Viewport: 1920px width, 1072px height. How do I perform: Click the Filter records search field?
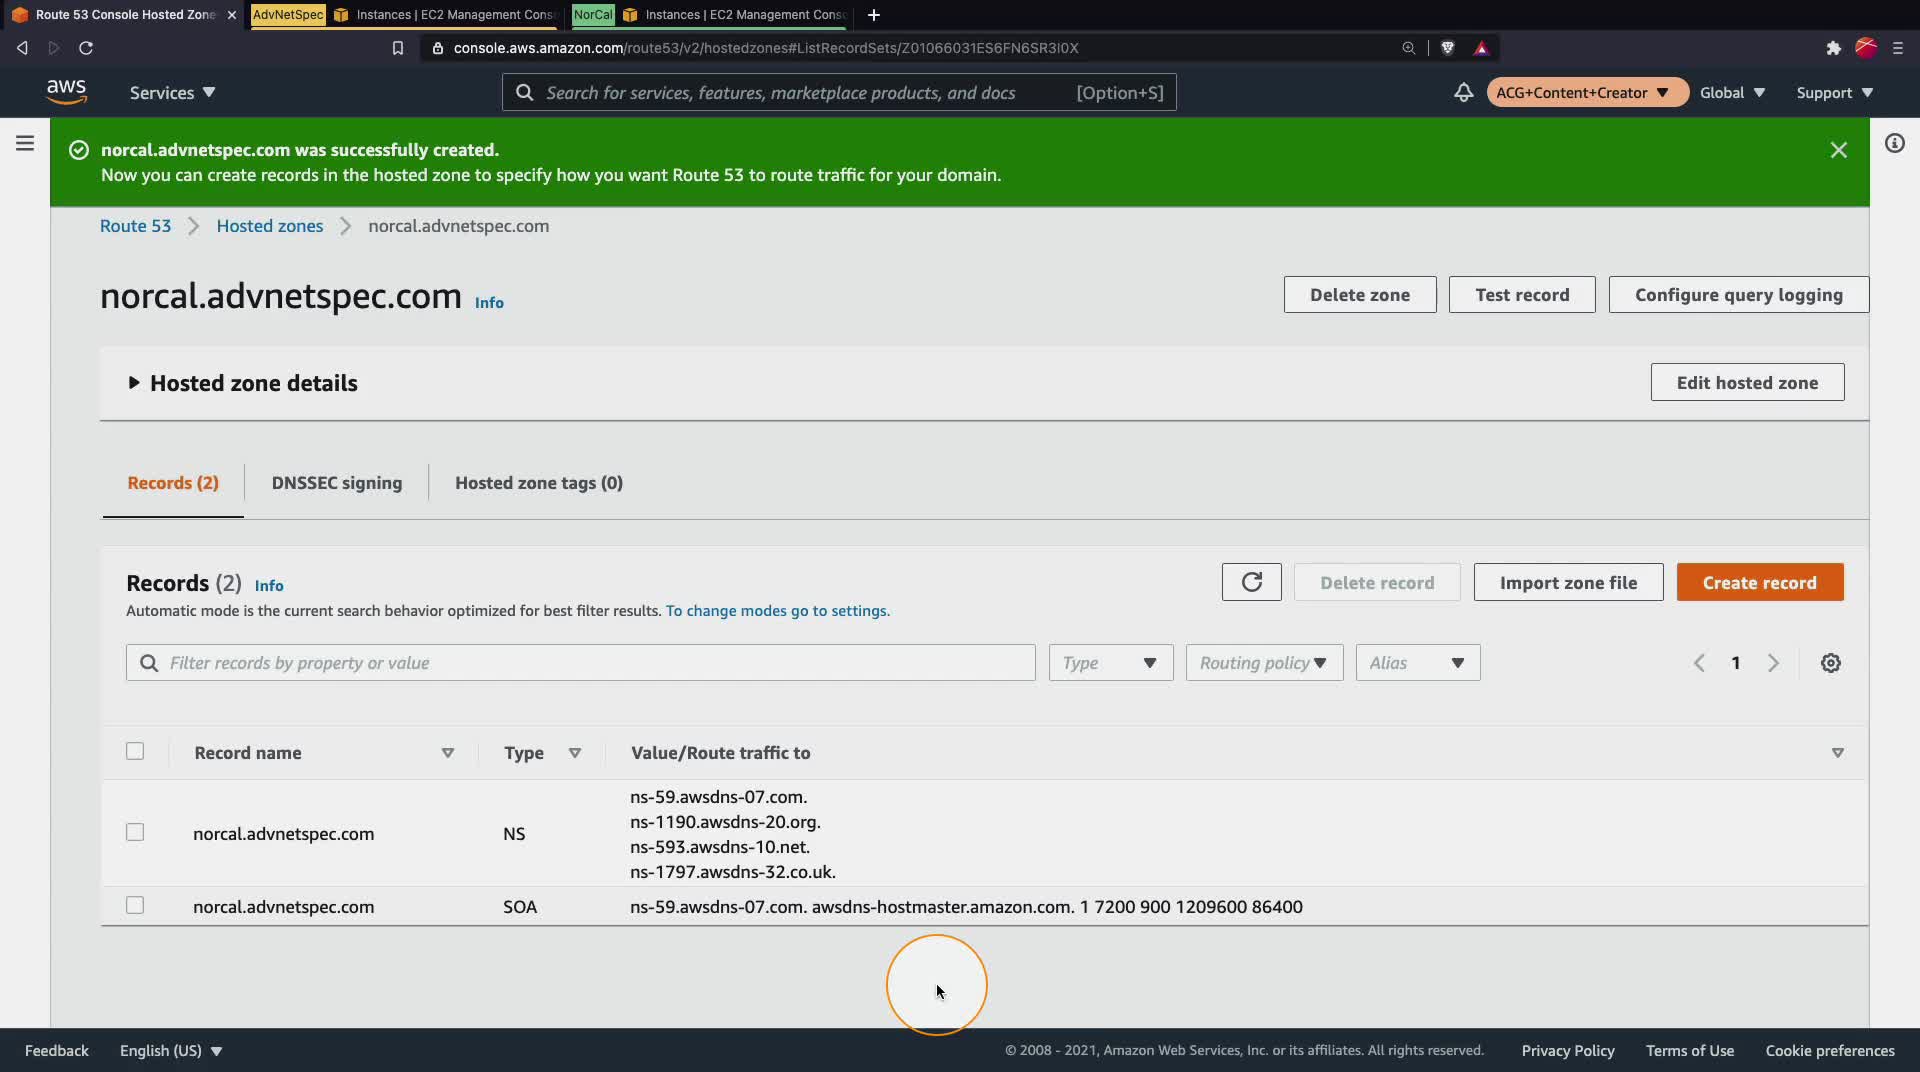[x=580, y=663]
